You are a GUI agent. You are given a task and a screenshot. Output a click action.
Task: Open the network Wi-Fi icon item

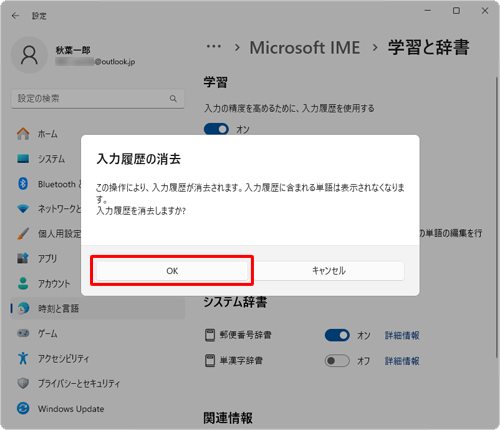[x=23, y=209]
